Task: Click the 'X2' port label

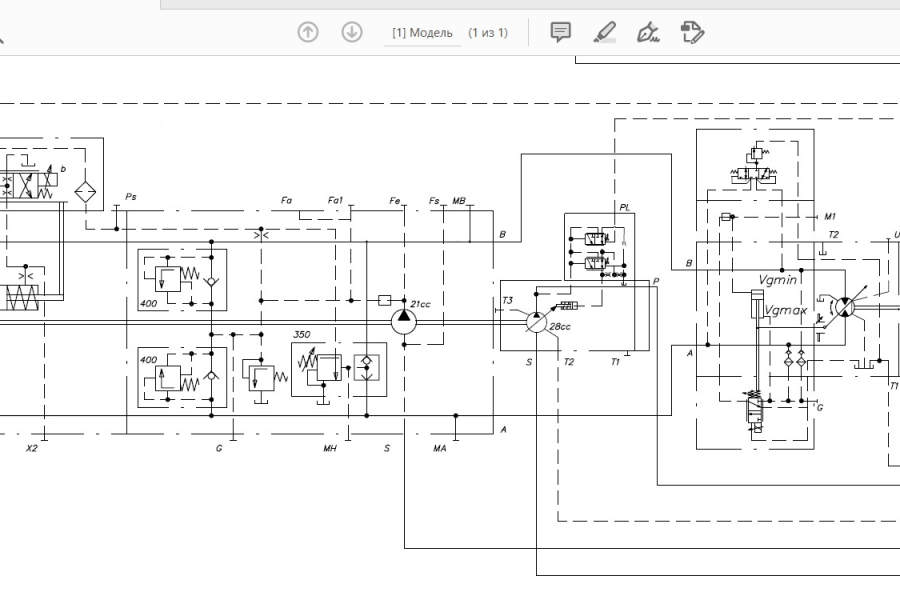Action: (x=32, y=448)
